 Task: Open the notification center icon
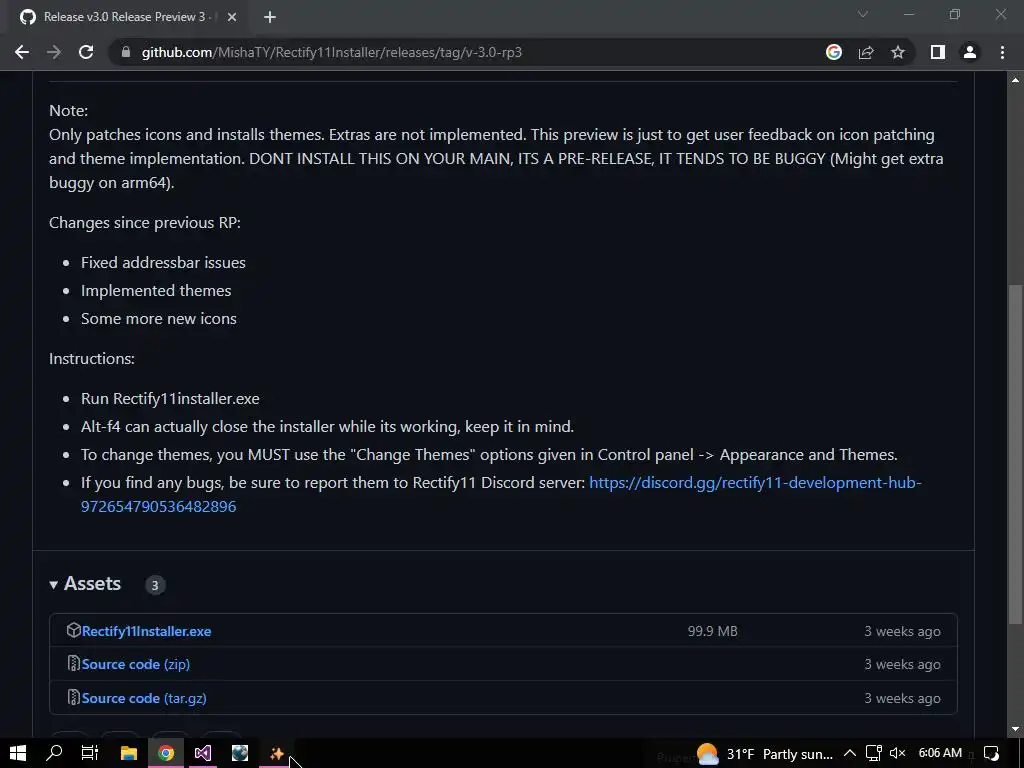[x=991, y=754]
